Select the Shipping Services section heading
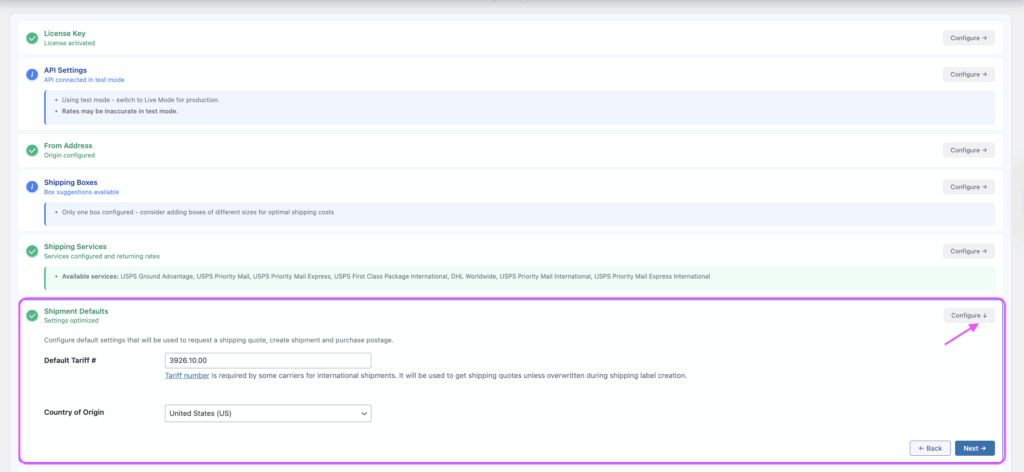 tap(75, 246)
